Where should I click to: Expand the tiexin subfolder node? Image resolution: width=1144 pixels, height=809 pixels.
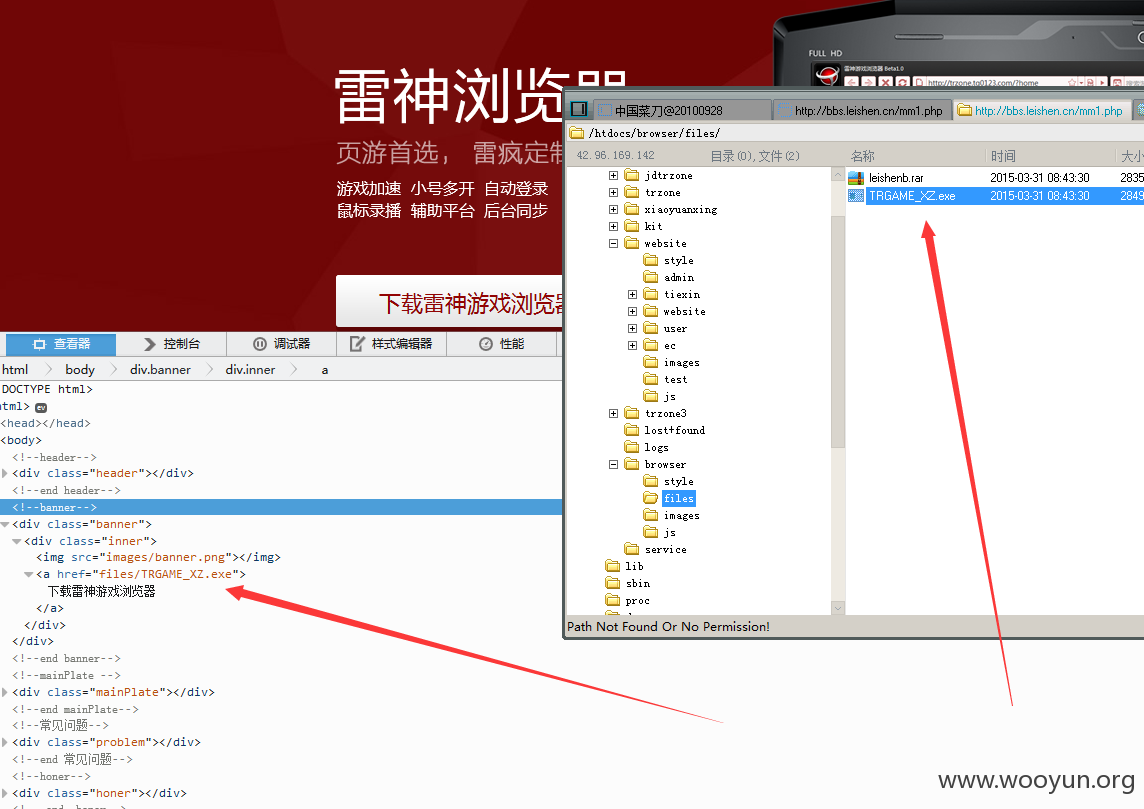point(633,294)
